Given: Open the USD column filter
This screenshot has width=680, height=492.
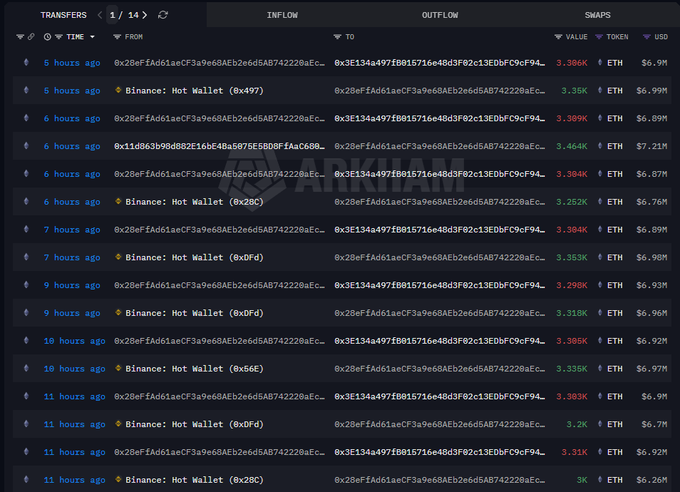Looking at the screenshot, I should coord(641,37).
